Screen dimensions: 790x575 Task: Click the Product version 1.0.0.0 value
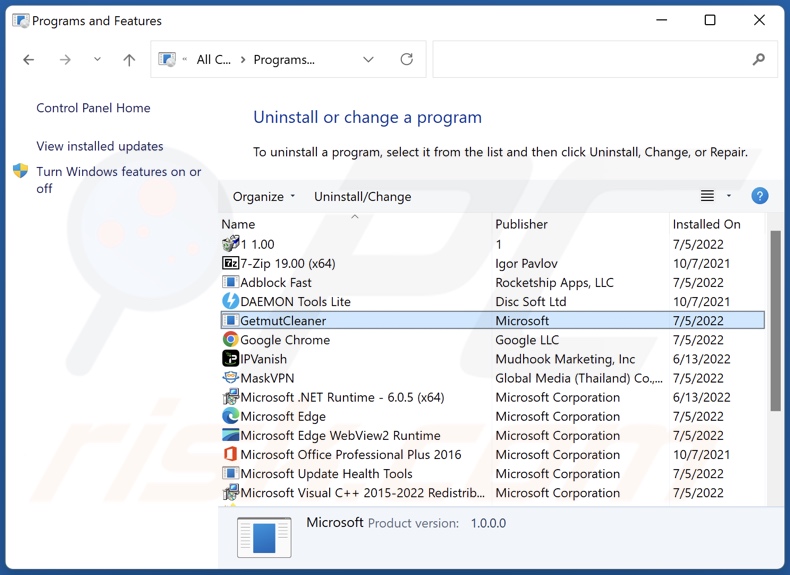pyautogui.click(x=488, y=523)
